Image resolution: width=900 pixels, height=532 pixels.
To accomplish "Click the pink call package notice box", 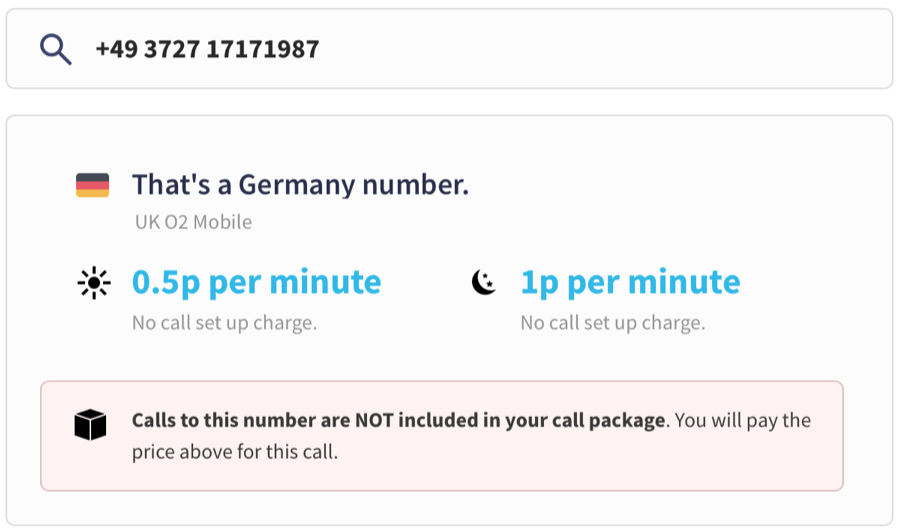I will (x=442, y=436).
